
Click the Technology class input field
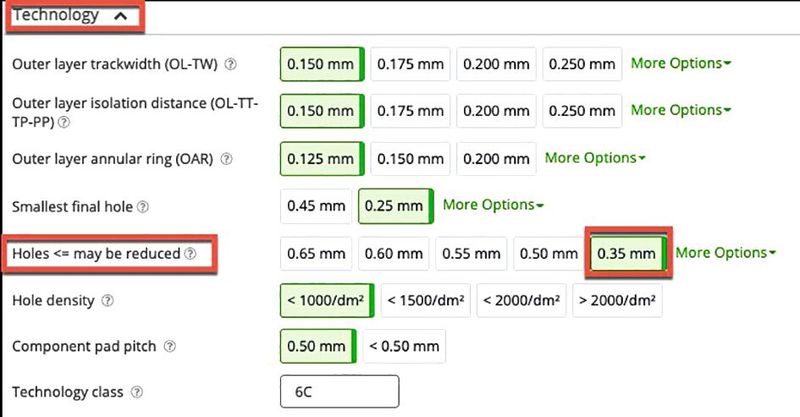[x=339, y=392]
